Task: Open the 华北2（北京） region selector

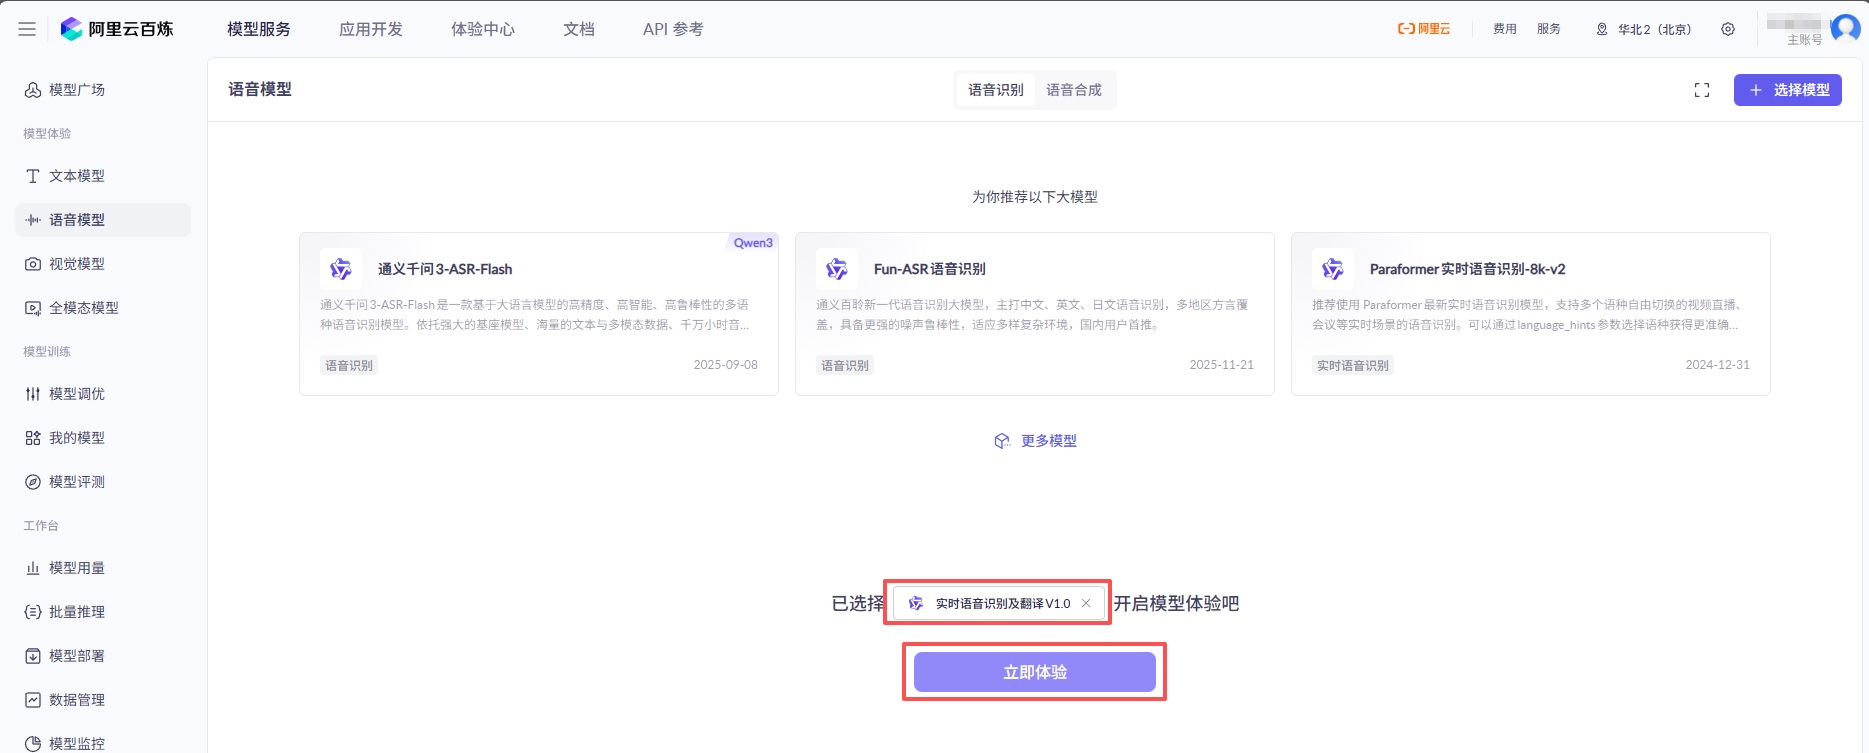Action: pyautogui.click(x=1643, y=29)
